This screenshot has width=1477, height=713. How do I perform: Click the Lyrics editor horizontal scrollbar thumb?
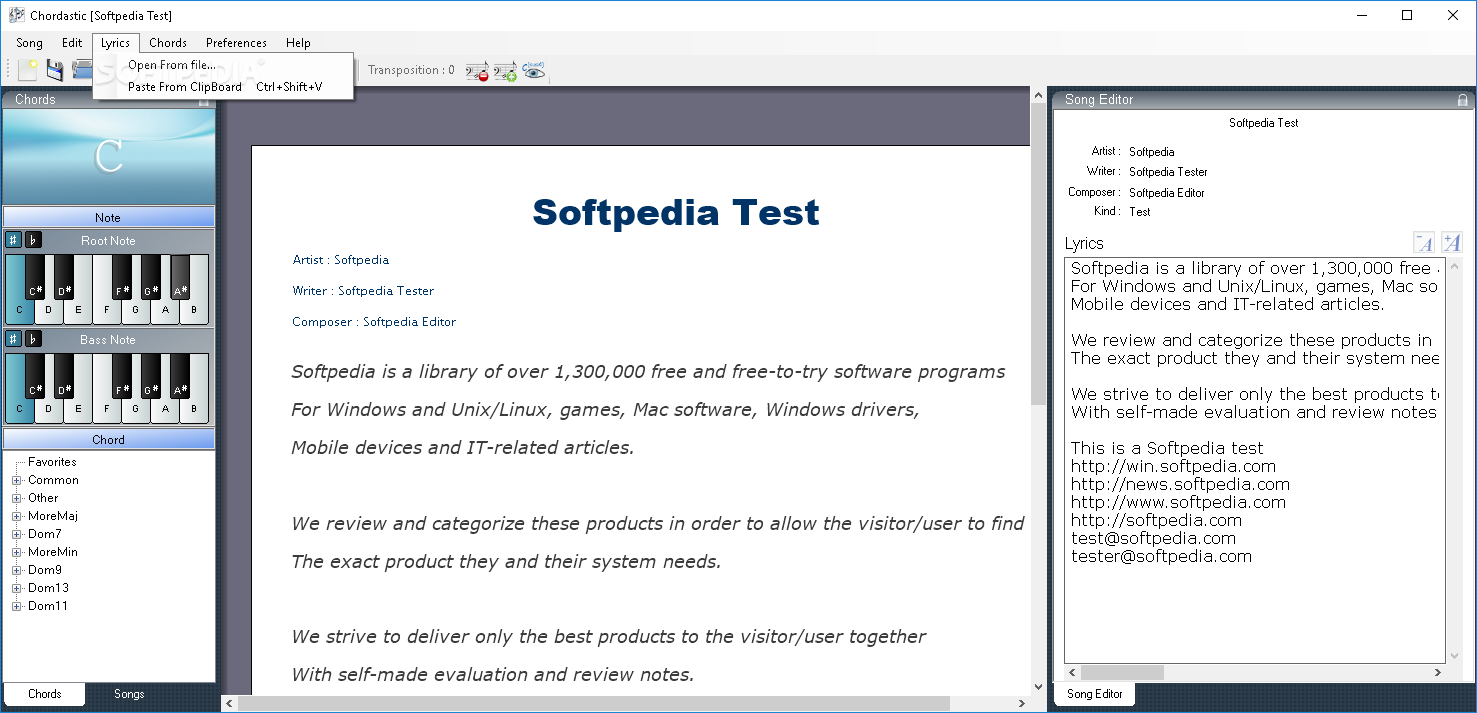pos(1122,672)
